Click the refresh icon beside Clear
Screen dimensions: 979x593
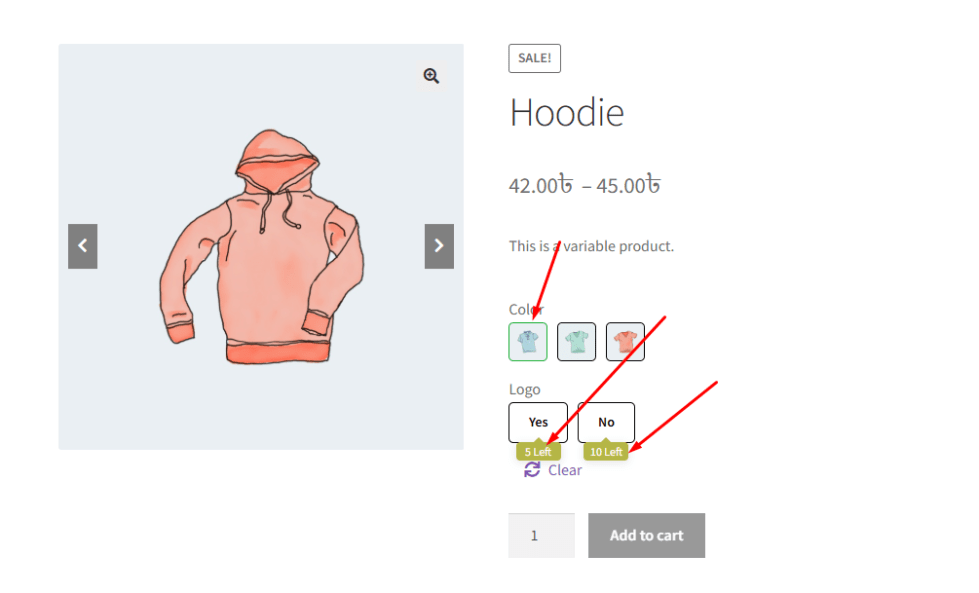tap(532, 469)
